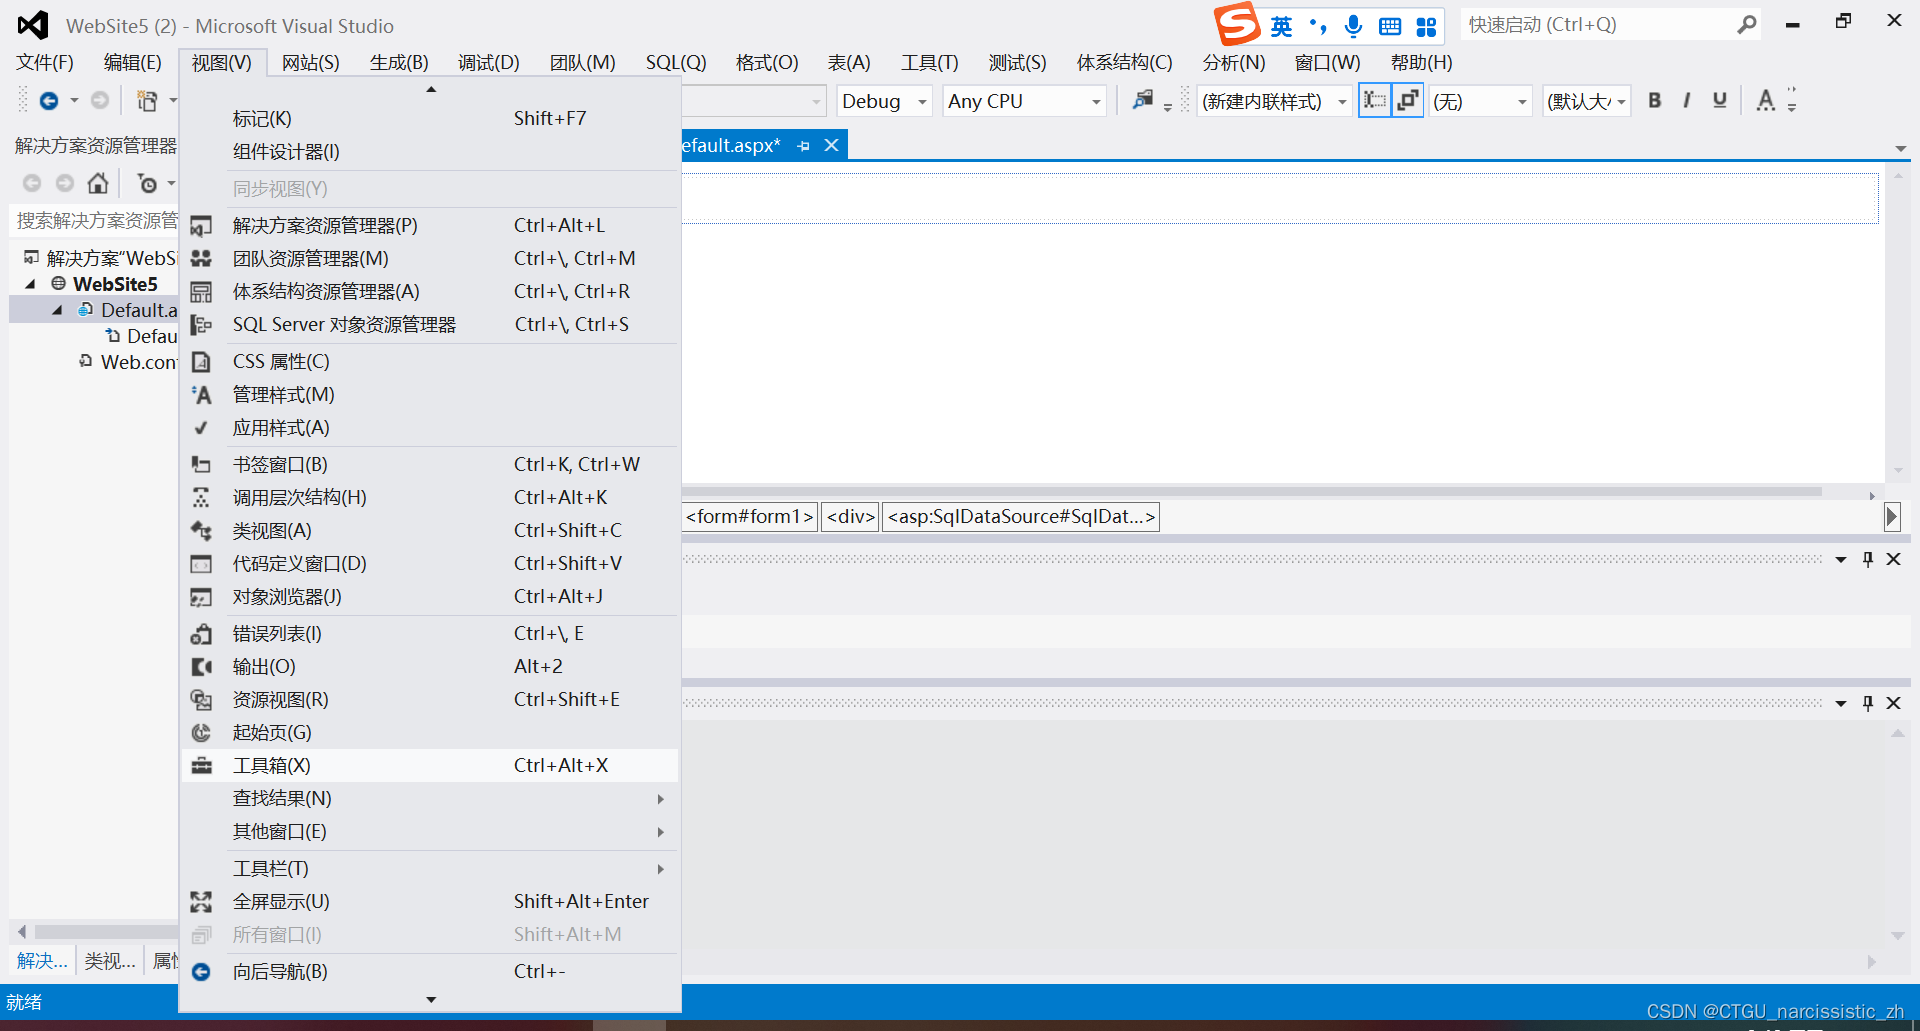Toggle Italic formatting button
The width and height of the screenshot is (1920, 1031).
tap(1687, 100)
